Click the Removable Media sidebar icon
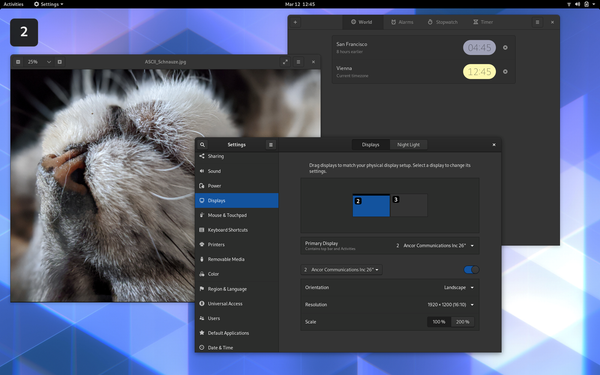 (202, 259)
